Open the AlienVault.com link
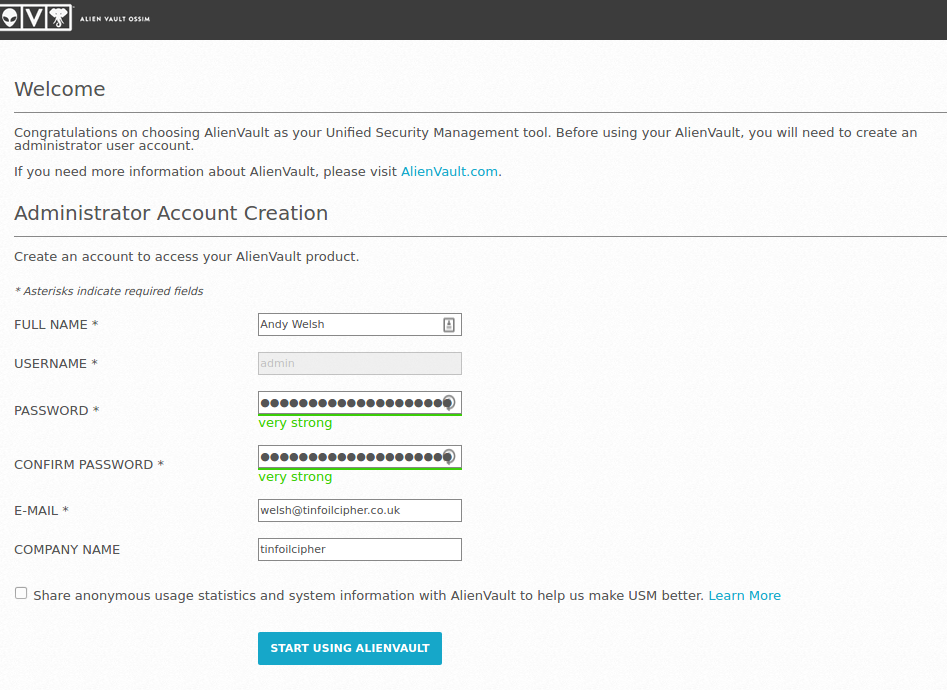Screen dimensions: 947x690 click(x=449, y=172)
